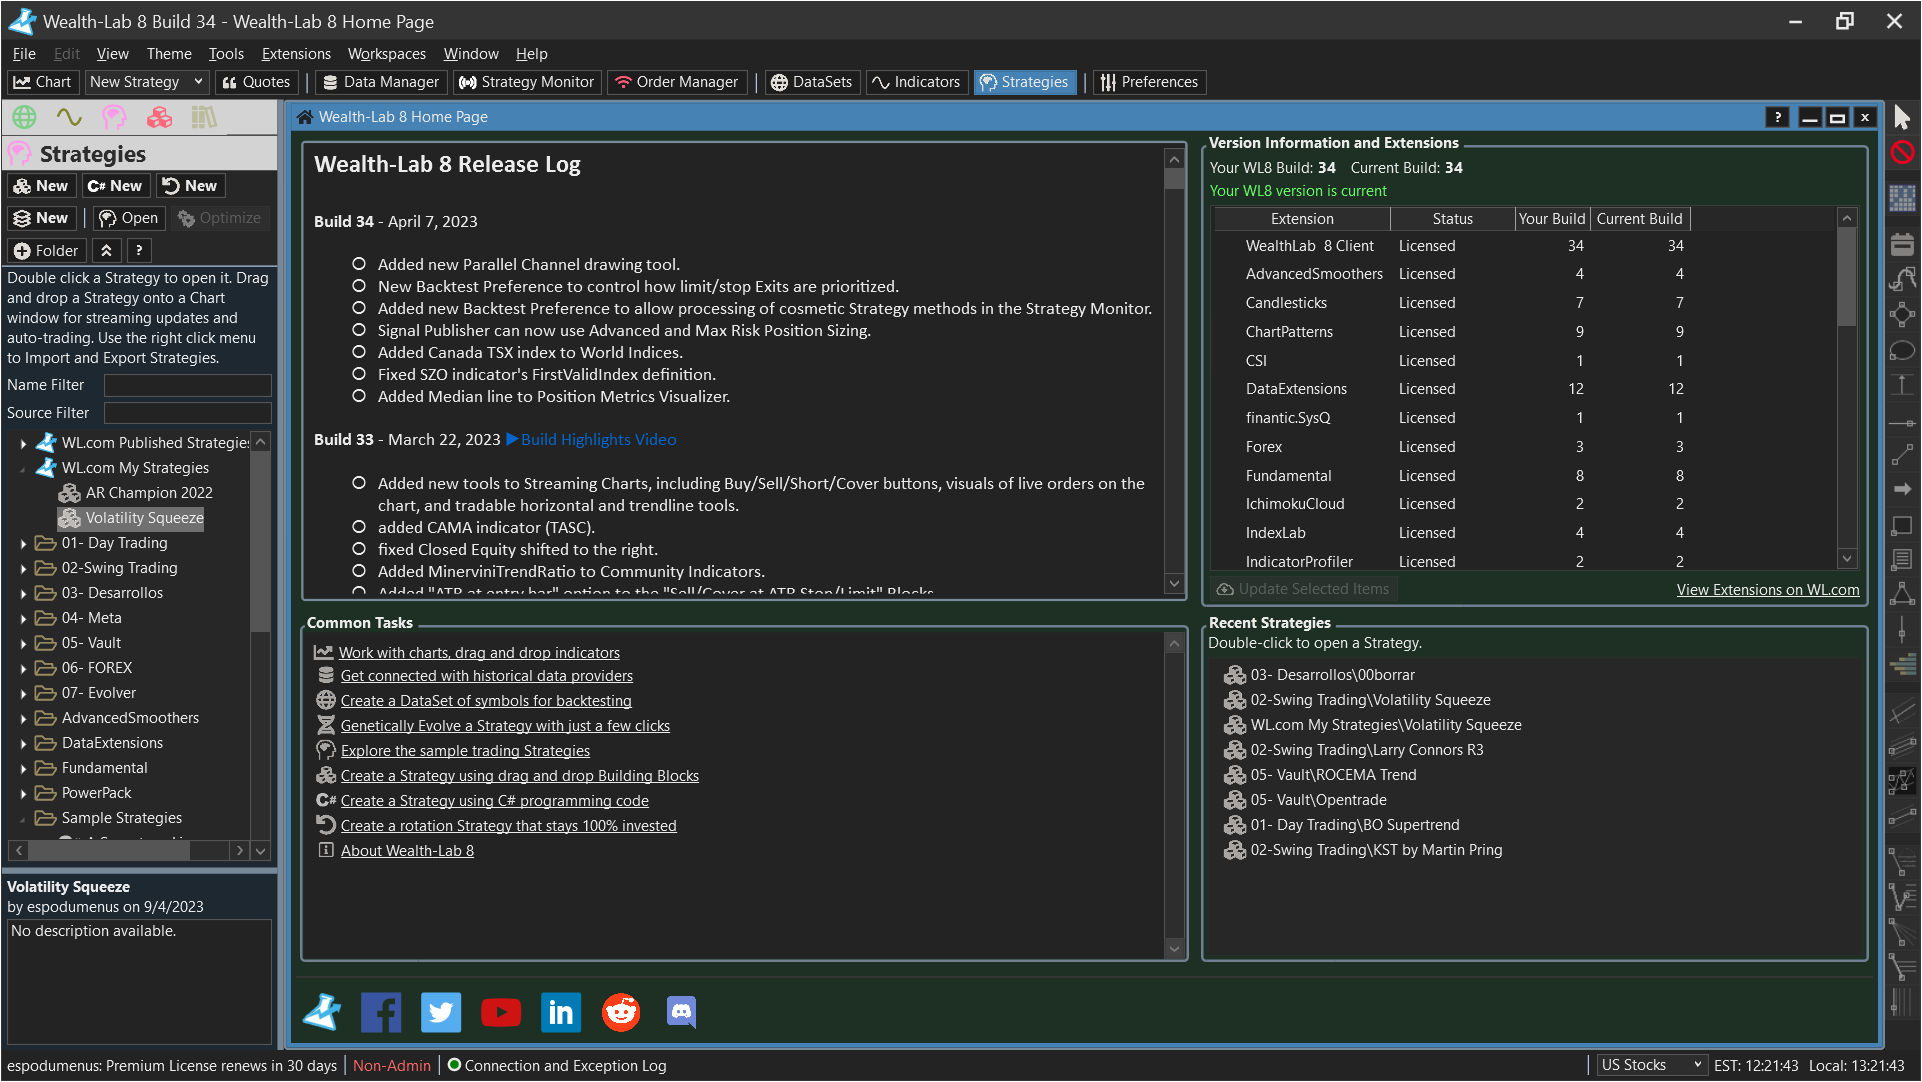Open the Extensions menu
The height and width of the screenshot is (1082, 1922).
click(295, 54)
